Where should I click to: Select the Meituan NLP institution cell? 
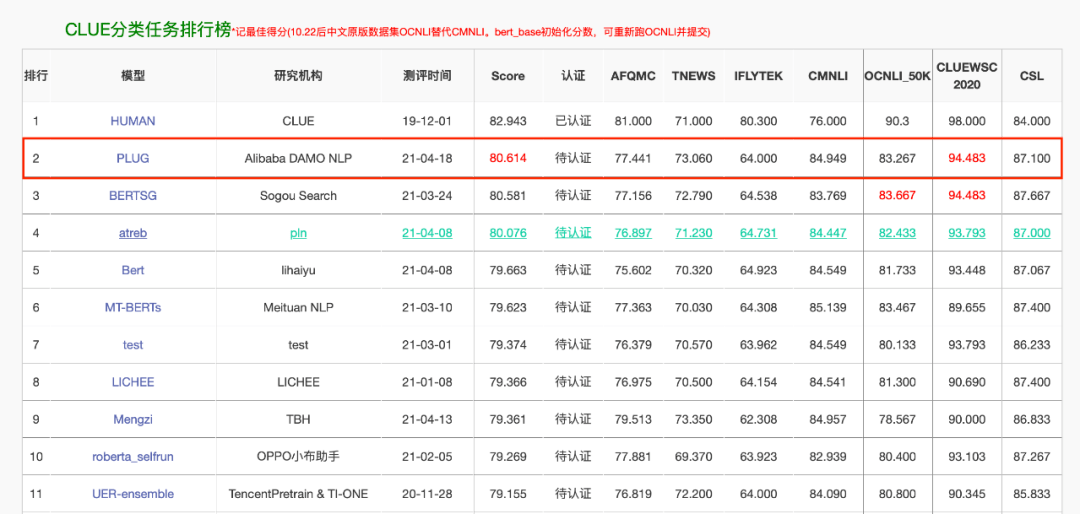(x=298, y=307)
